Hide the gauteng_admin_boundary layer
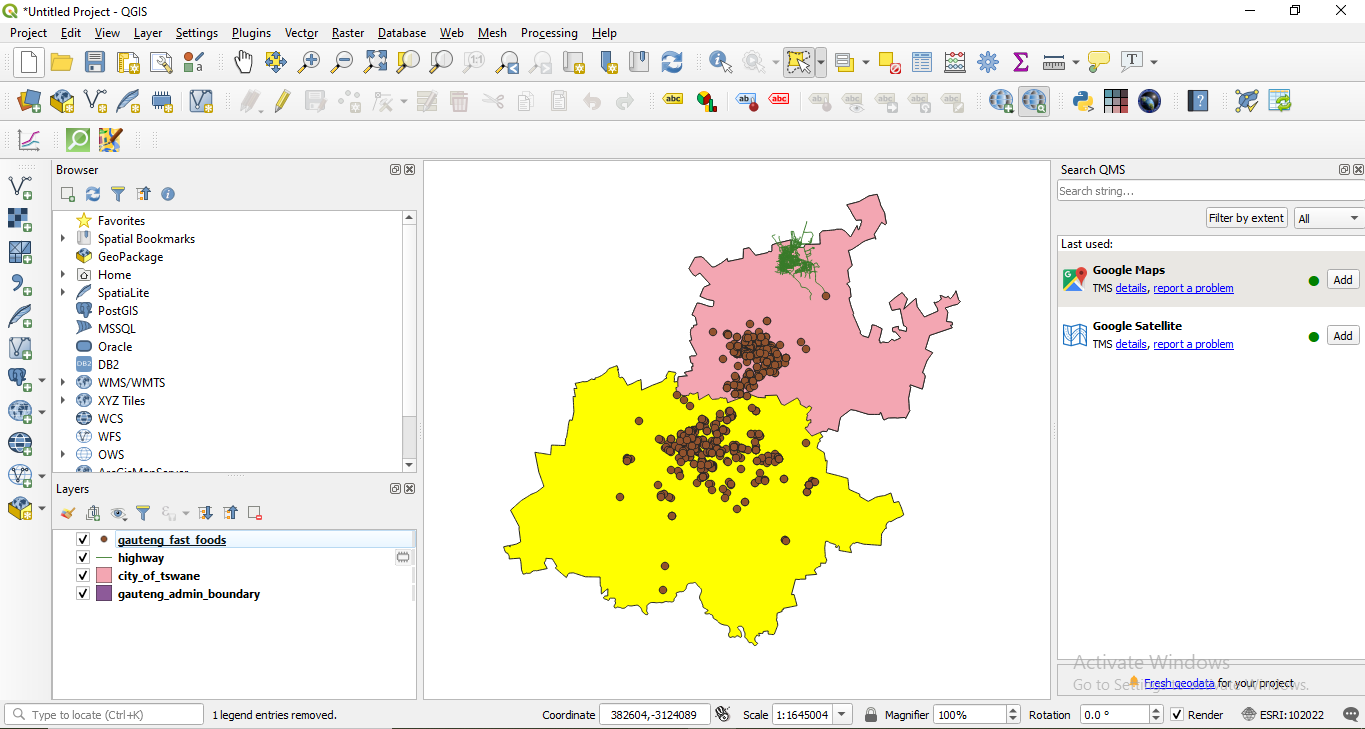 coord(84,594)
